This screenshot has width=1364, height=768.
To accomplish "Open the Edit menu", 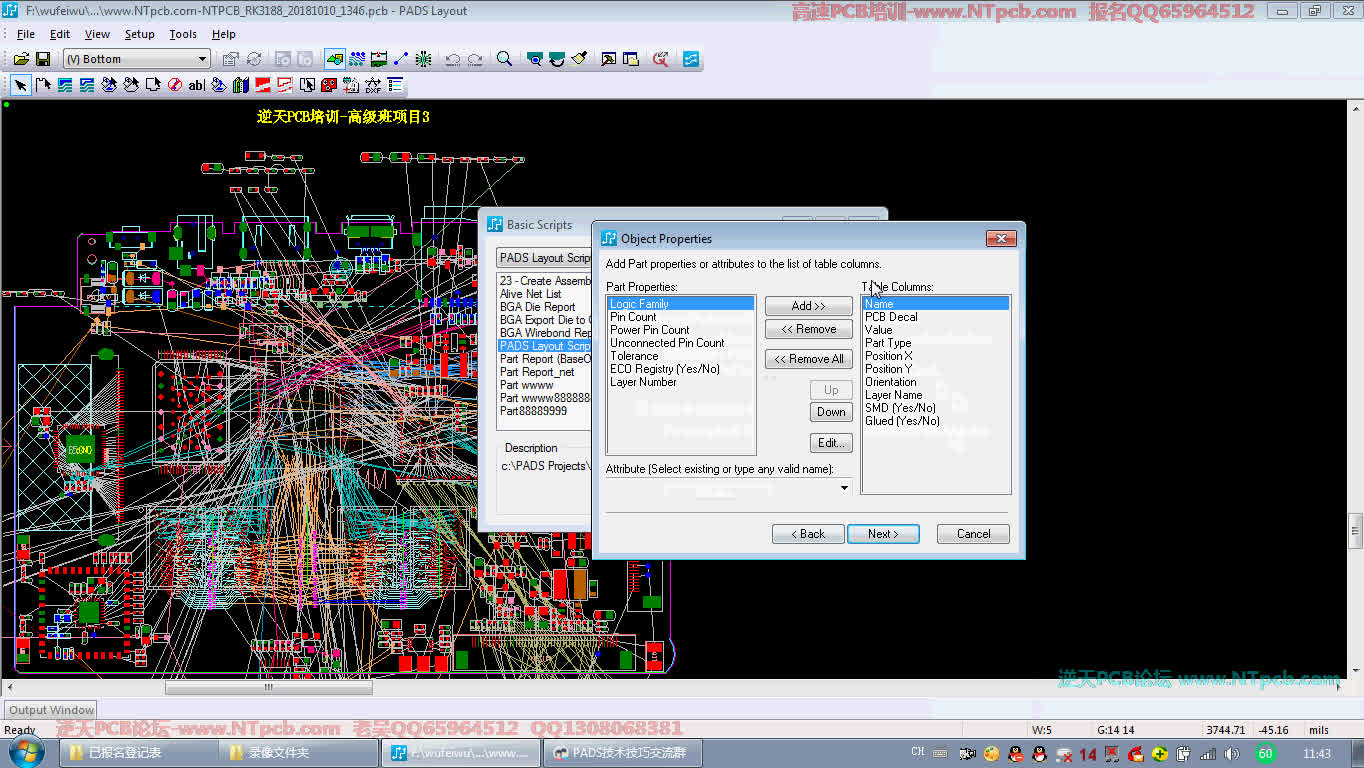I will click(x=60, y=34).
